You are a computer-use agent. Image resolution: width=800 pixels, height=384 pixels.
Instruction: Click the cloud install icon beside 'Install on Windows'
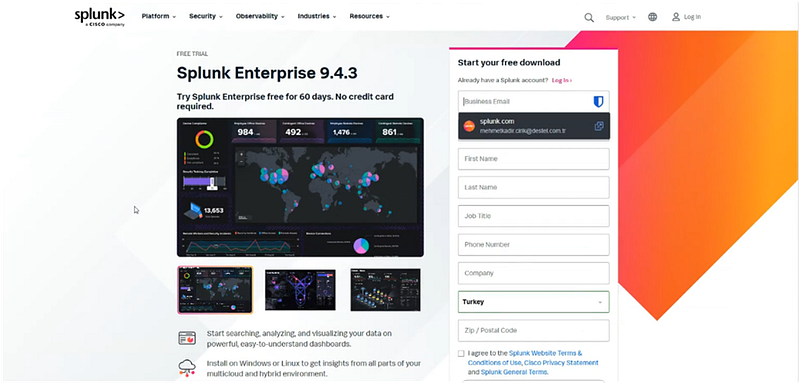pos(187,368)
